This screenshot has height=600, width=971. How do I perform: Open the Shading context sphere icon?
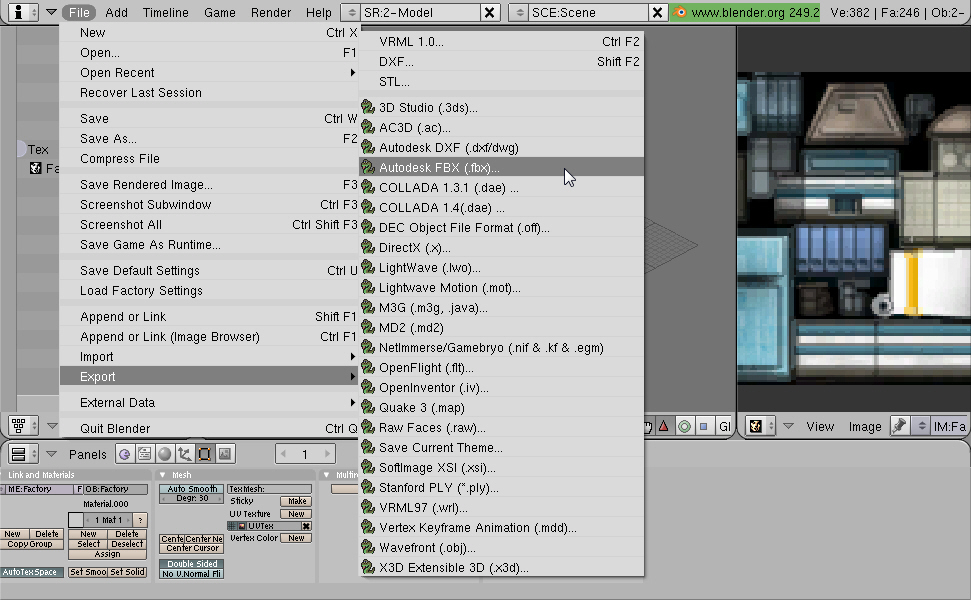(x=164, y=454)
